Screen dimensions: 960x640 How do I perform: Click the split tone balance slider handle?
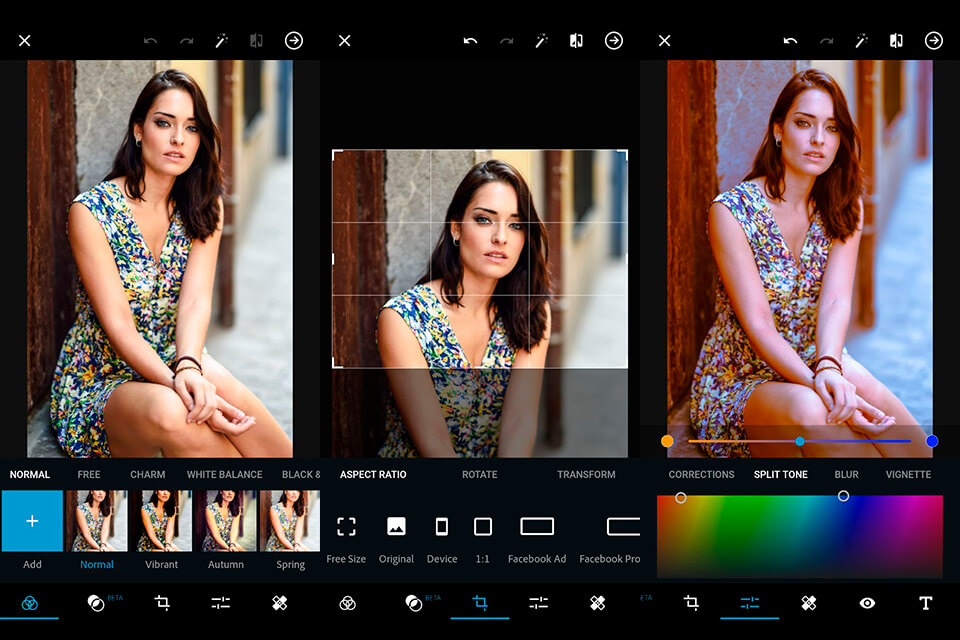click(x=800, y=441)
